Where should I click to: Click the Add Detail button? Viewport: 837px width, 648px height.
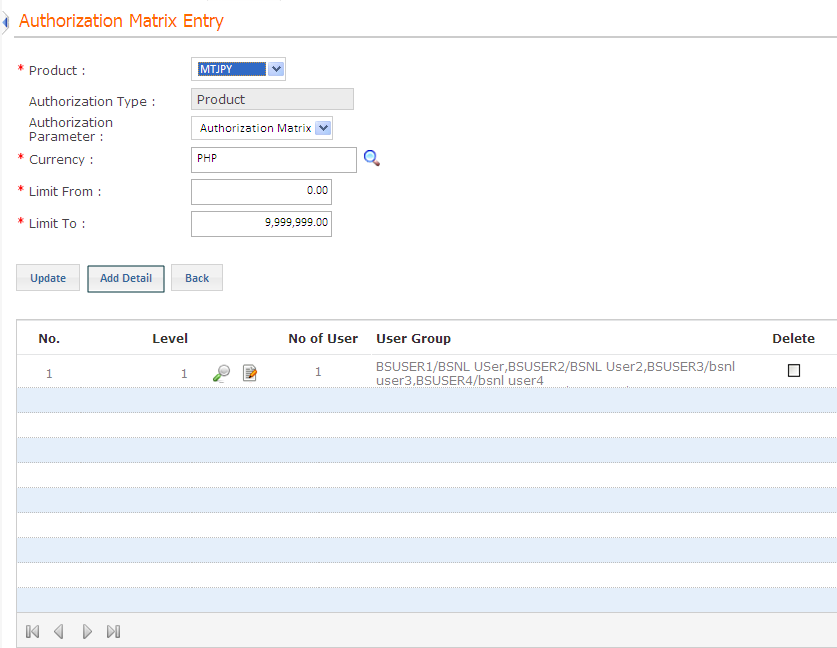[x=125, y=278]
